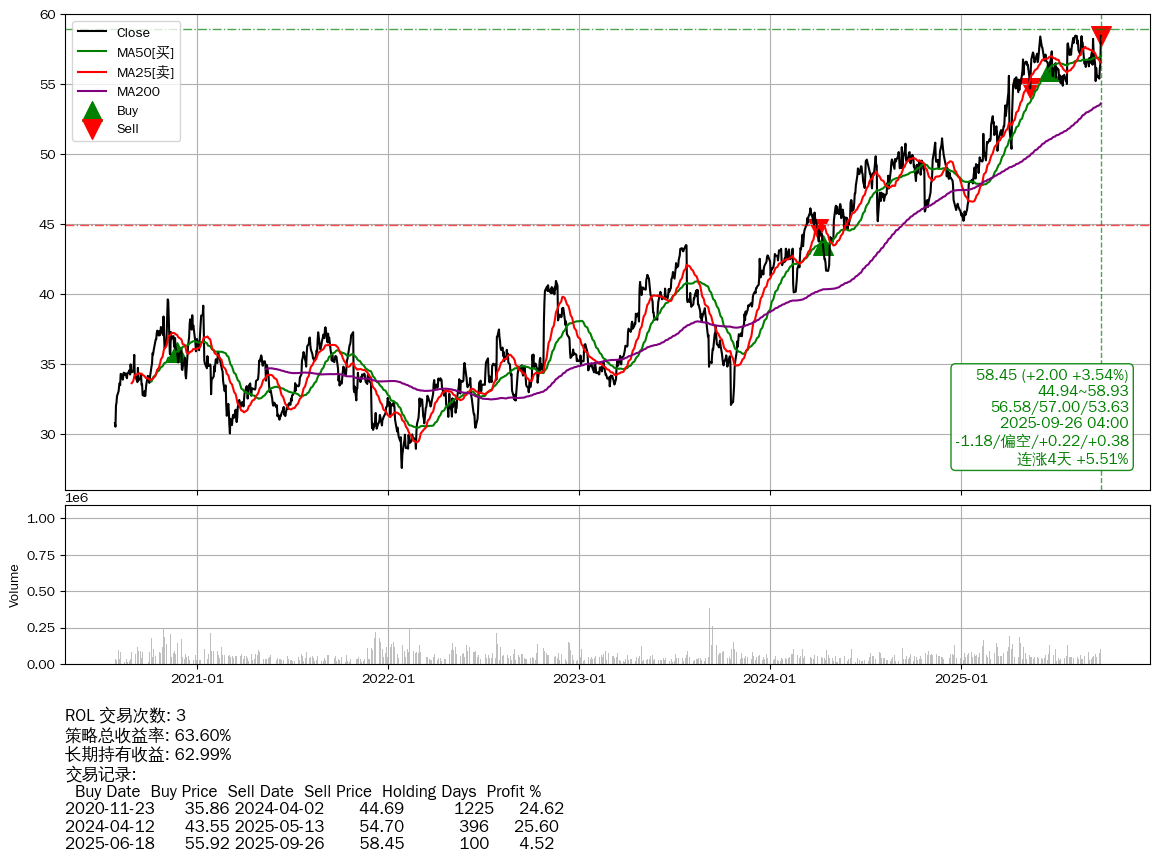Click the red Sell triangle in legend

[x=92, y=129]
